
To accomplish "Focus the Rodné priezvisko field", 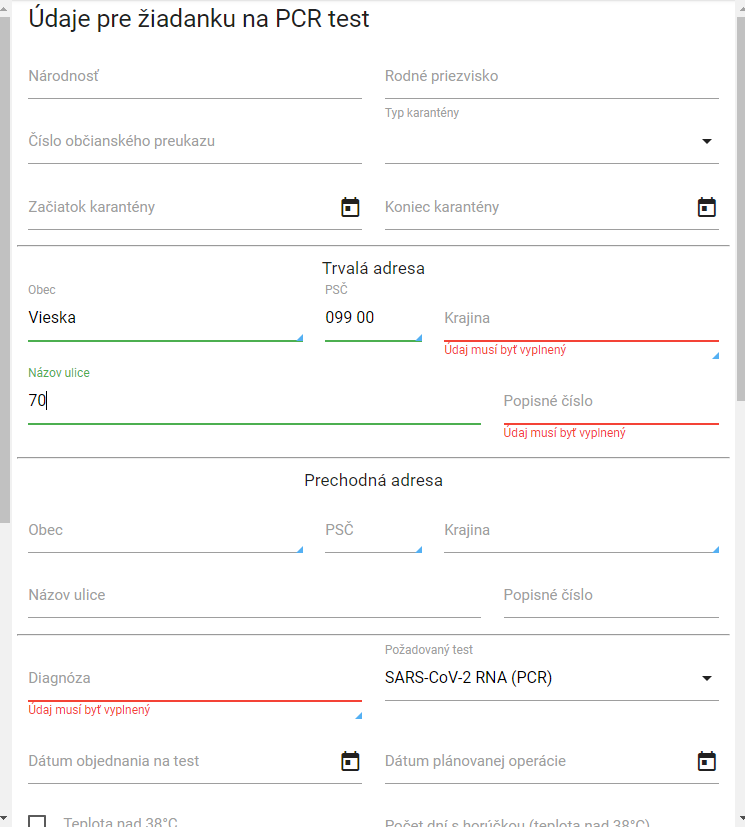I will coord(551,77).
